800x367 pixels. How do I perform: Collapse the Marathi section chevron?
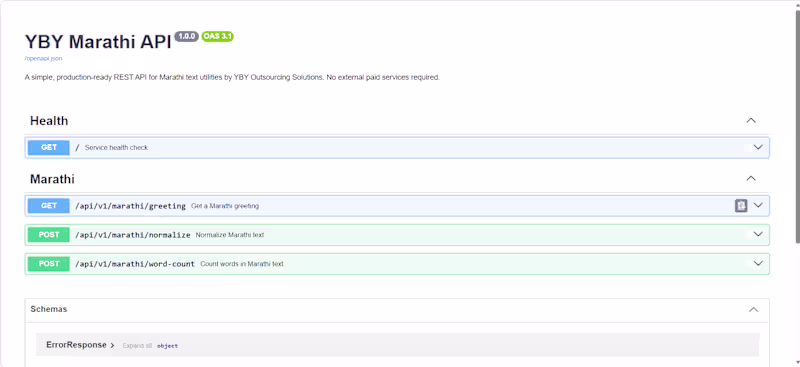[x=751, y=179]
